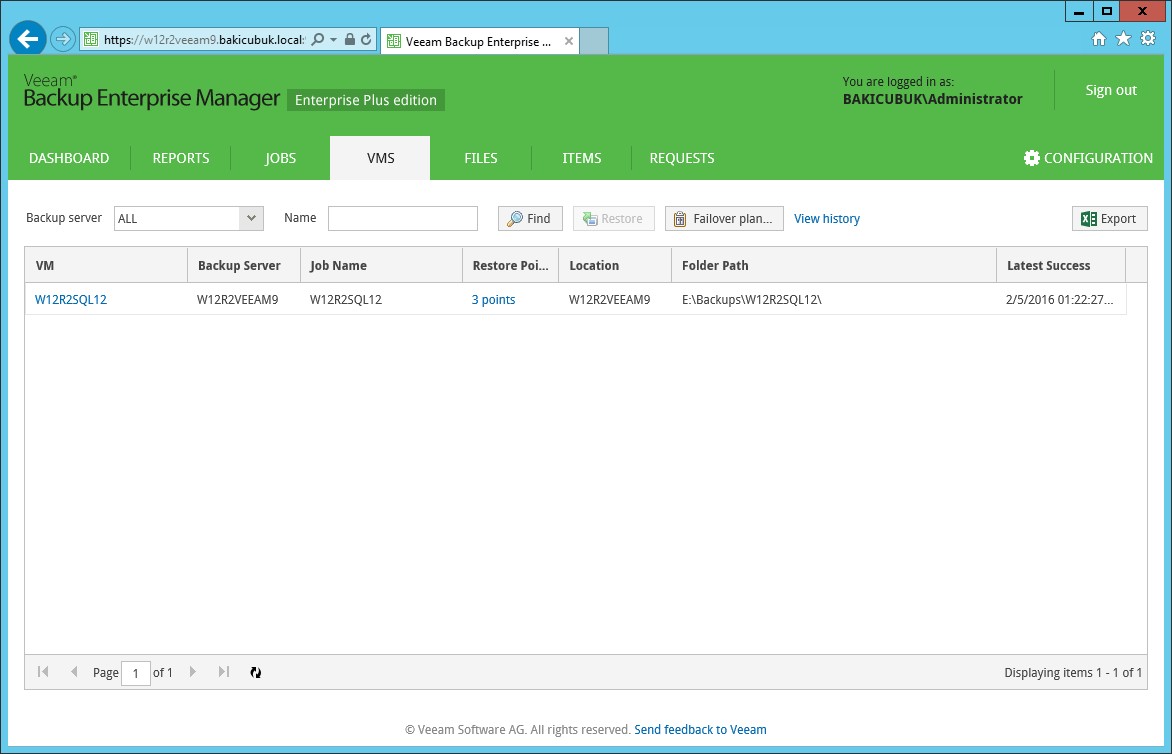Viewport: 1172px width, 754px height.
Task: Sort by the Folder Path column
Action: tap(834, 265)
